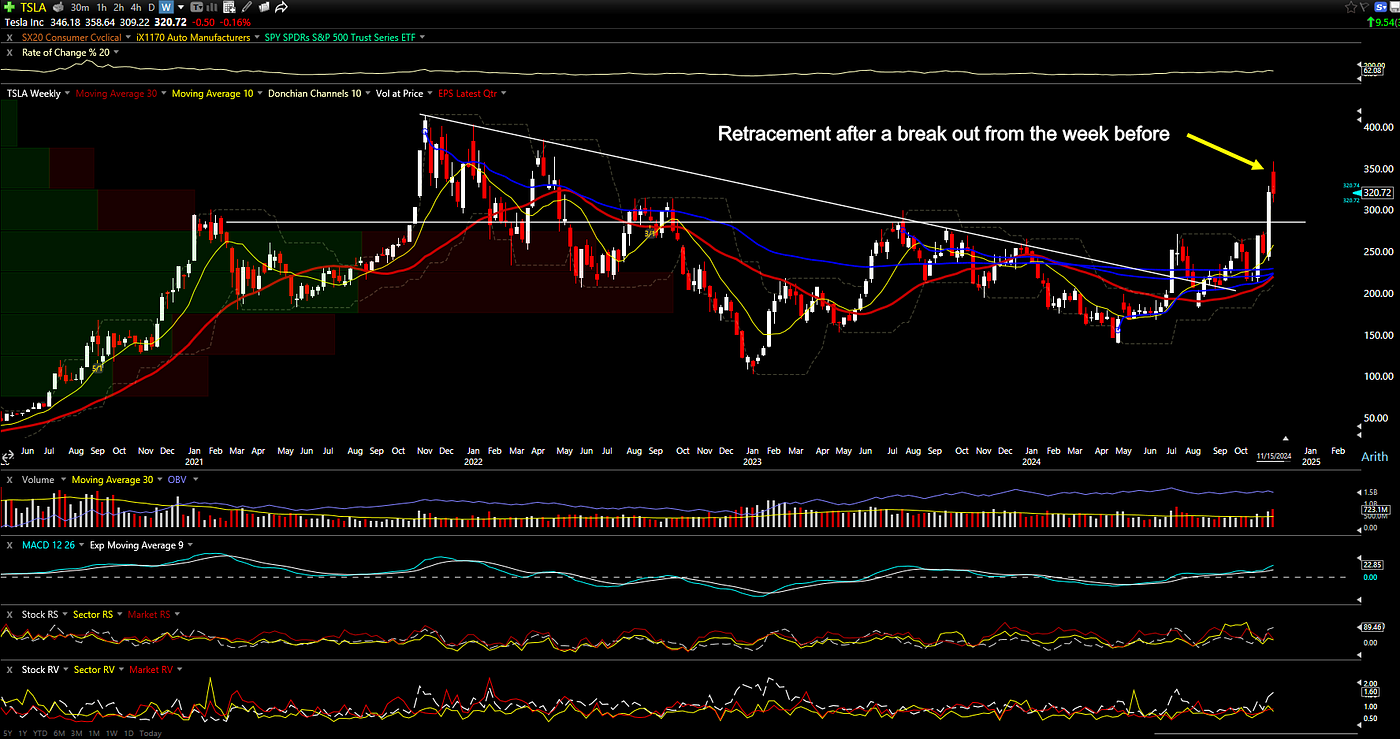Close the Stock RS pane with its X
The width and height of the screenshot is (1400, 739).
coord(10,613)
